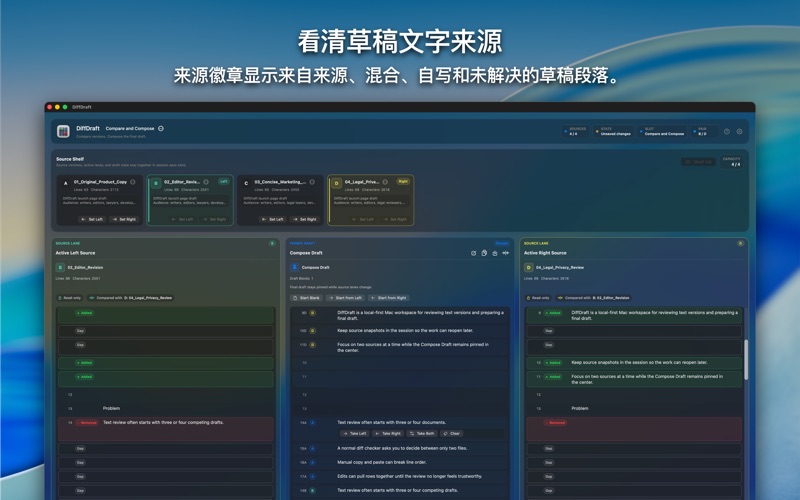Set Right on 01_Original_Product_Copy card
The image size is (800, 500).
coord(124,219)
